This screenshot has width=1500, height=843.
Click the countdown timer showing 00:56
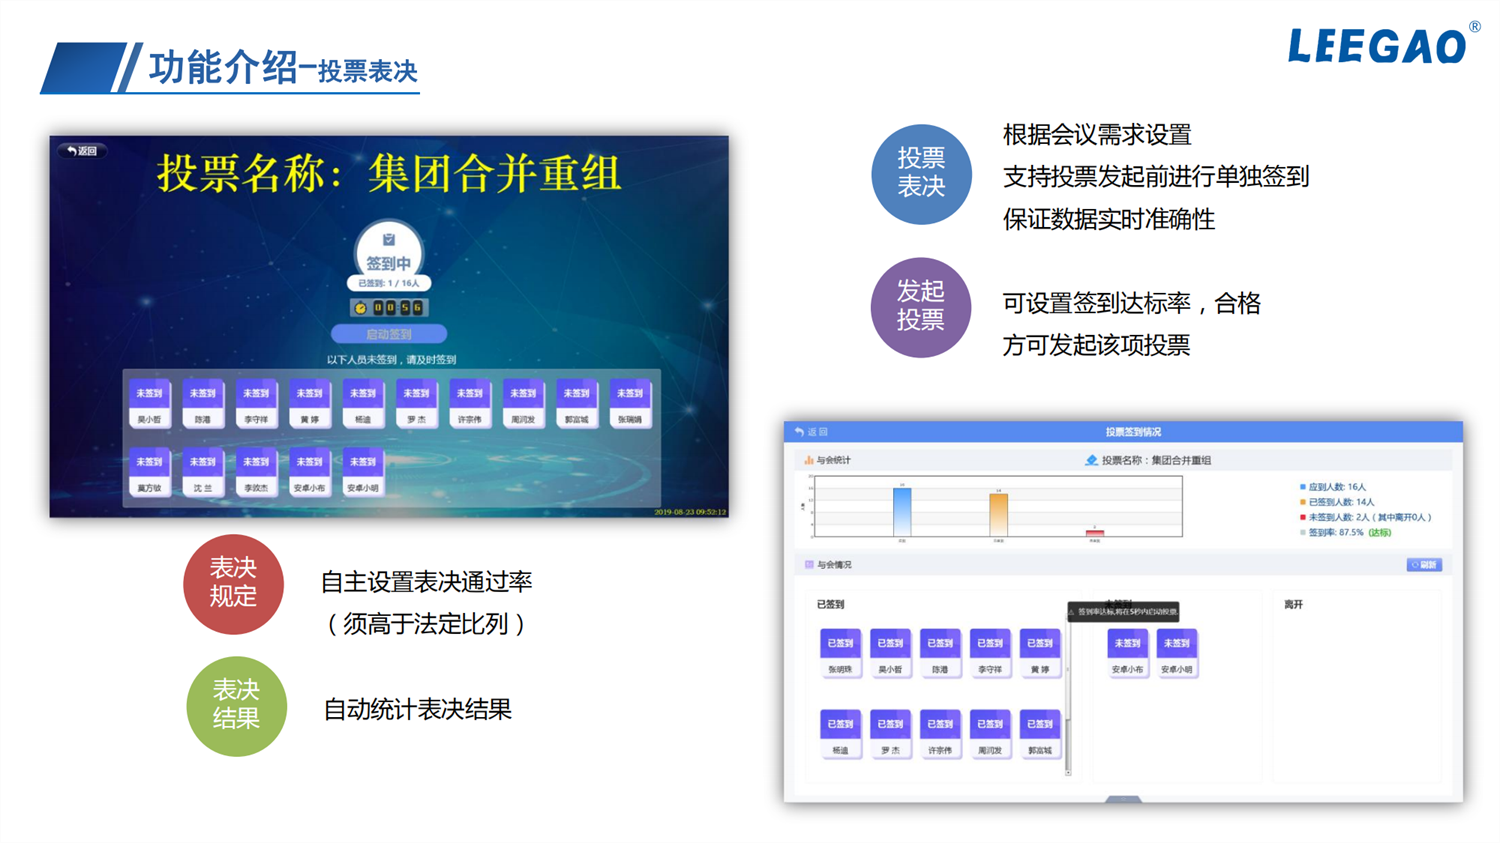click(389, 308)
